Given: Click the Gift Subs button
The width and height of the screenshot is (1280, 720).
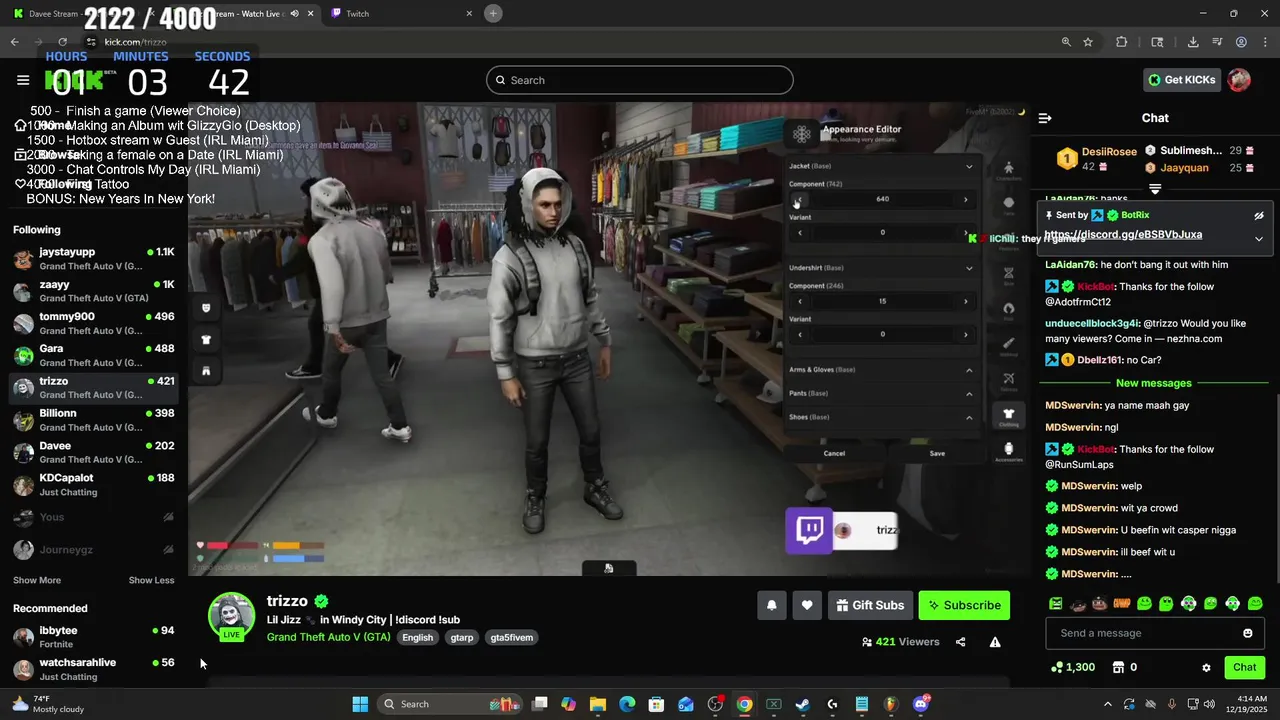Looking at the screenshot, I should point(870,605).
